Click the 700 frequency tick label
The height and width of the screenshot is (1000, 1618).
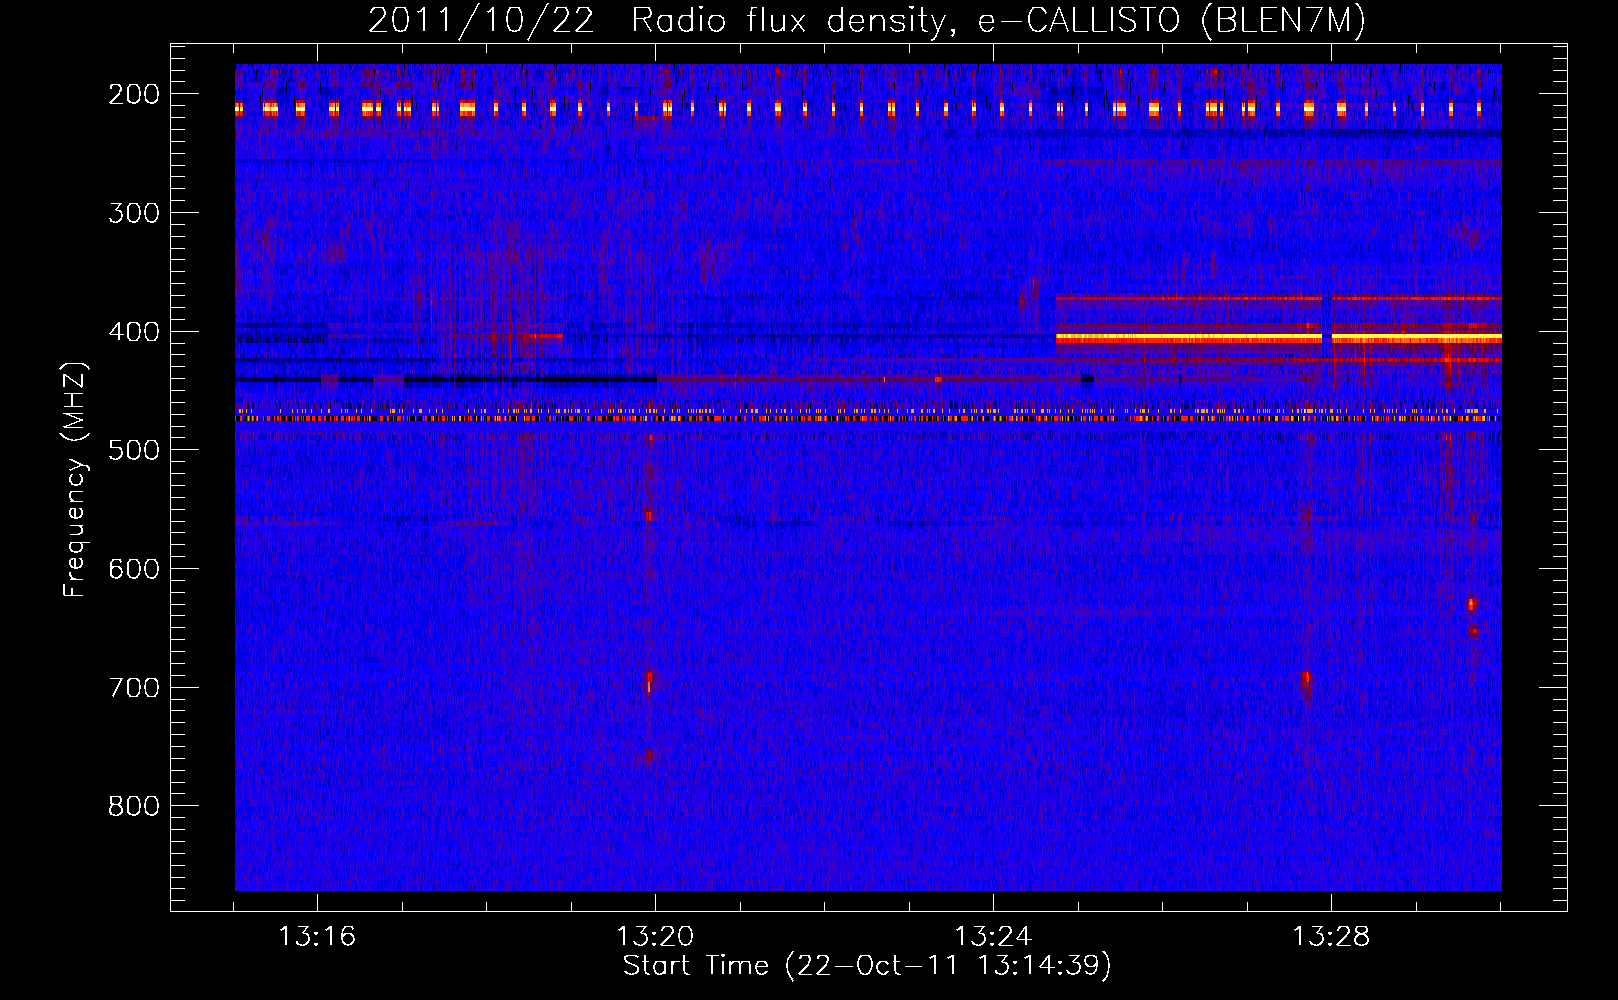click(134, 688)
